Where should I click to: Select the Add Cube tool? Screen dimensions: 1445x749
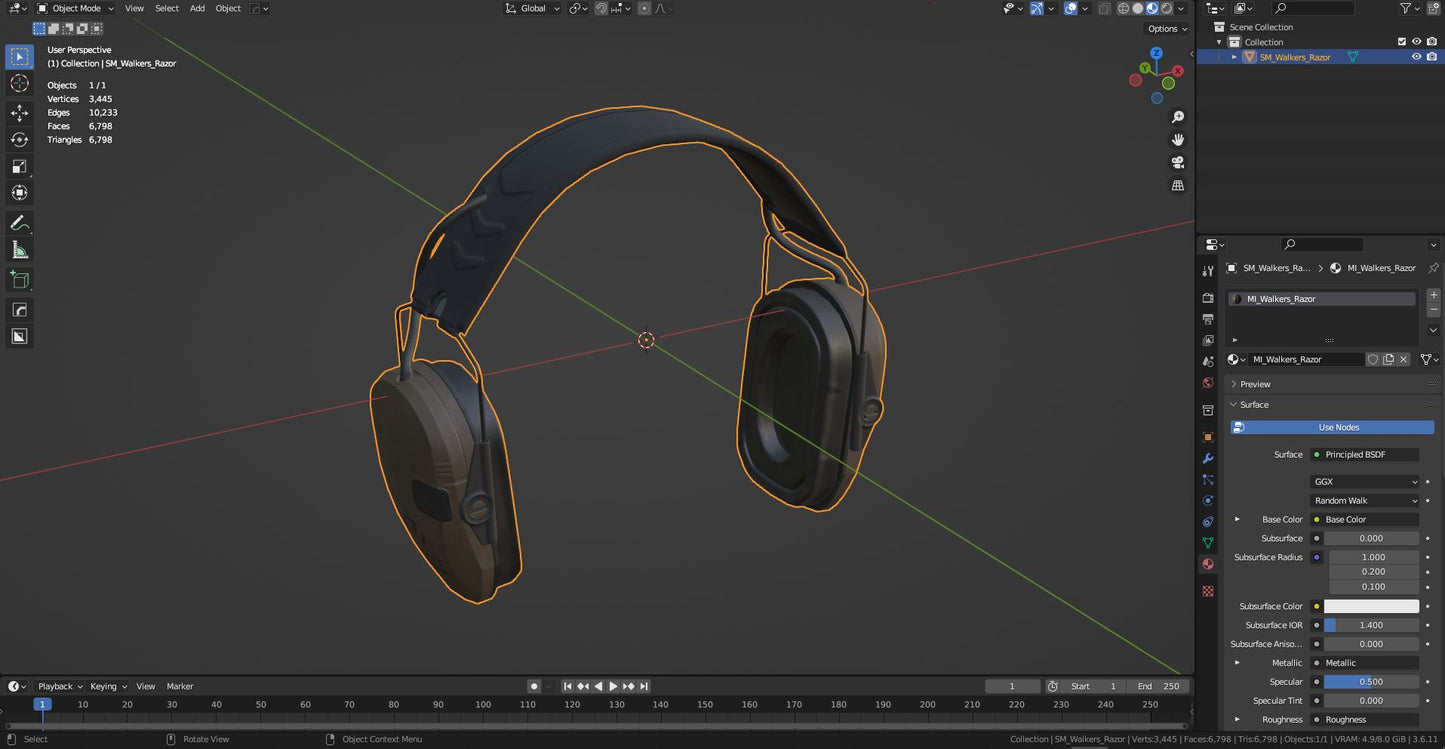click(x=19, y=279)
